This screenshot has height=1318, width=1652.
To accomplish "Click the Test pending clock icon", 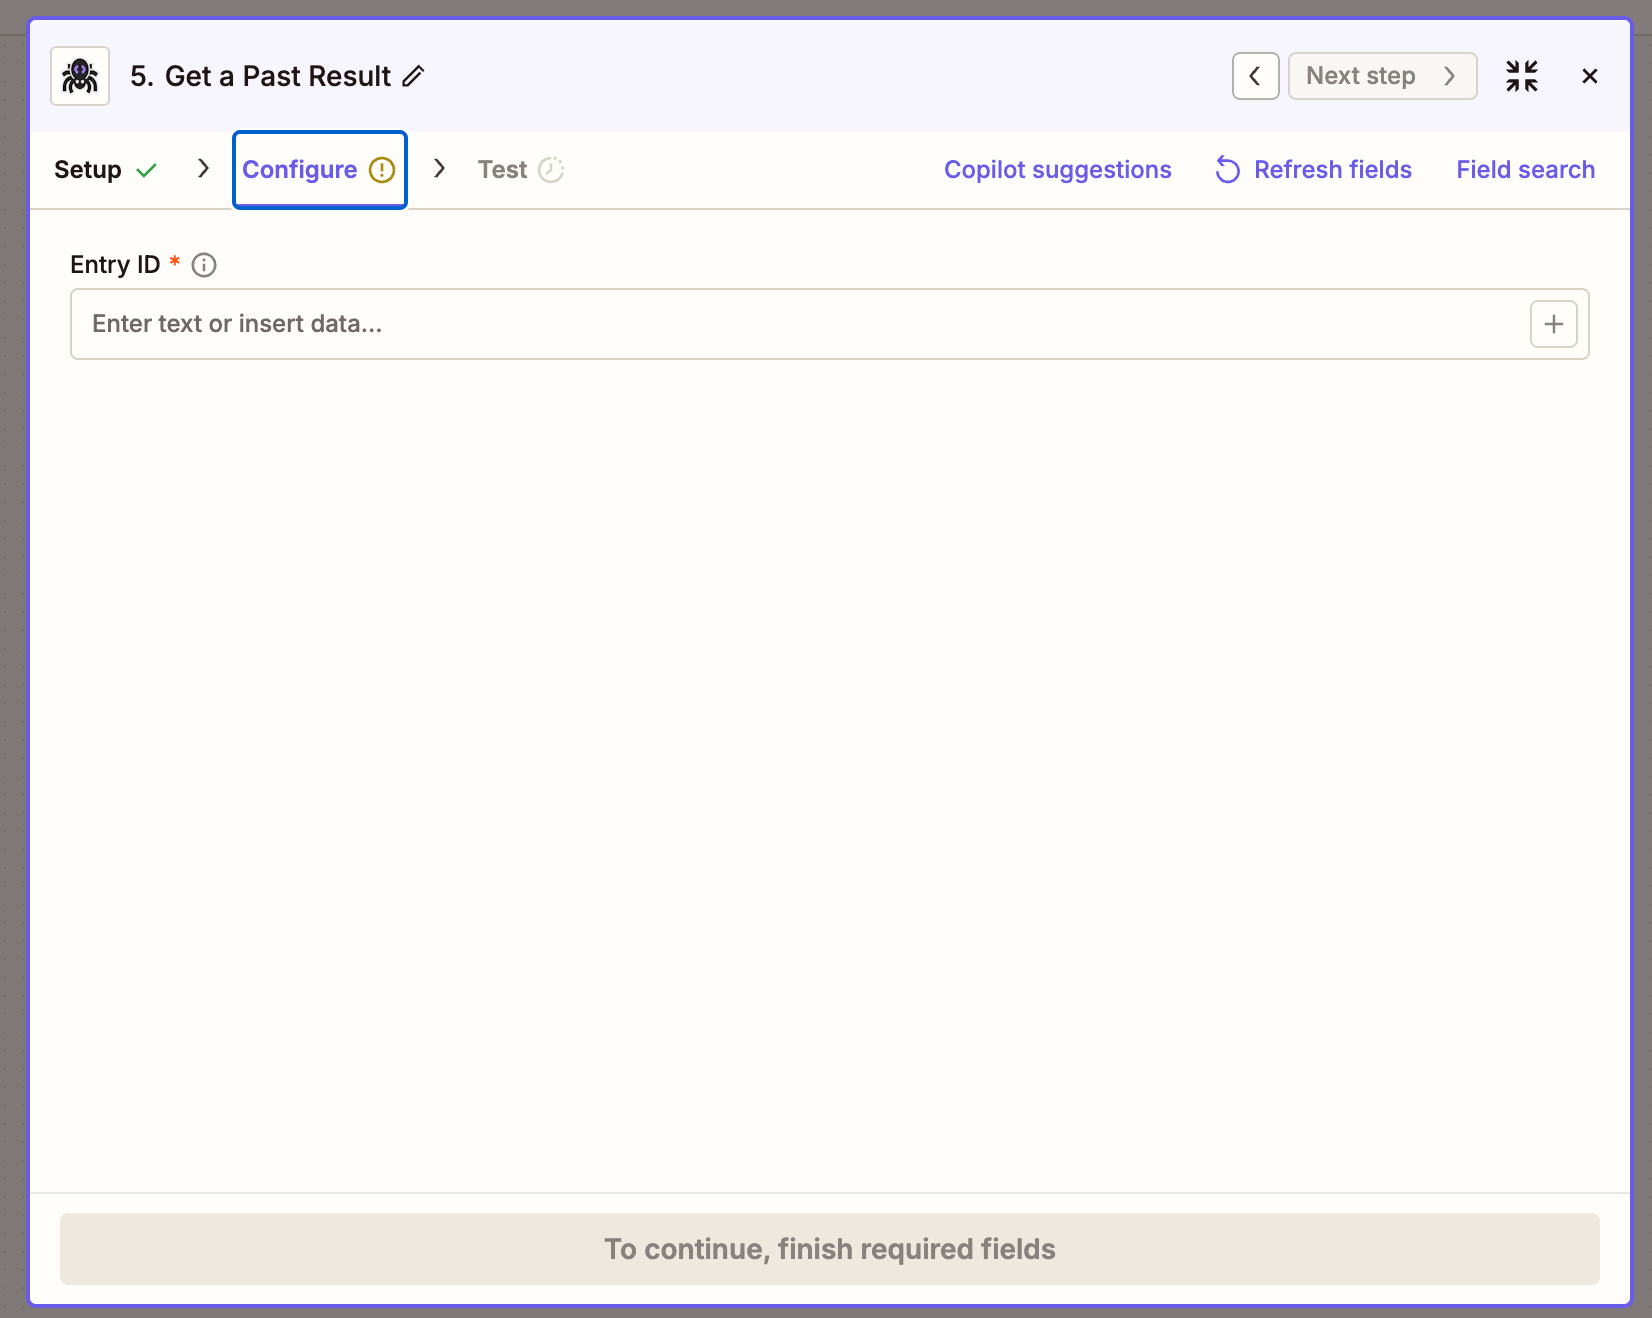I will click(551, 170).
